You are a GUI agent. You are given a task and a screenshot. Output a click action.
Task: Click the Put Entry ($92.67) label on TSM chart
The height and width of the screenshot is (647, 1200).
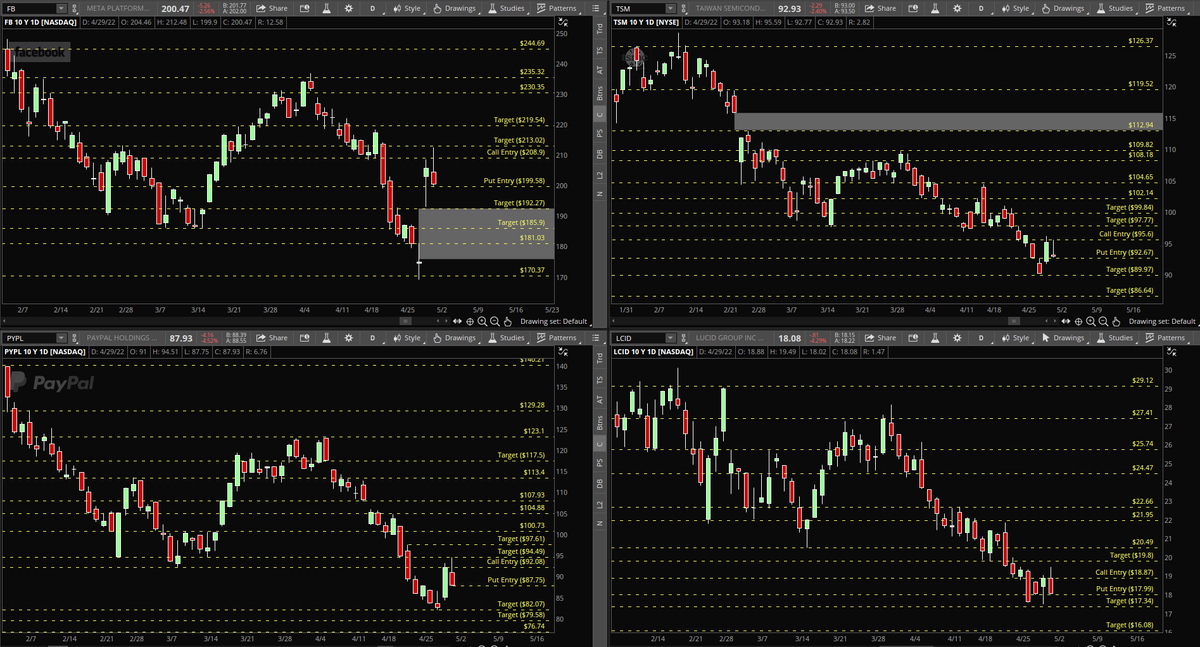tap(1126, 252)
